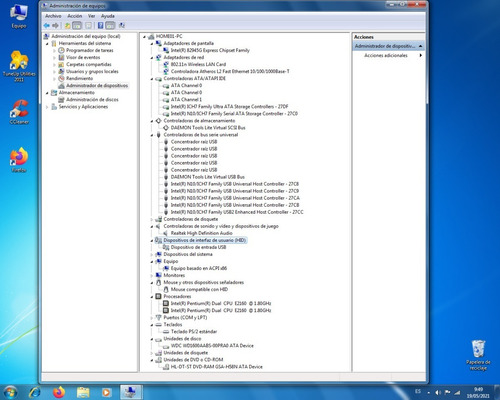The height and width of the screenshot is (400, 500).
Task: Select Dispositivos de interfaz de usuario (HID)
Action: (205, 240)
